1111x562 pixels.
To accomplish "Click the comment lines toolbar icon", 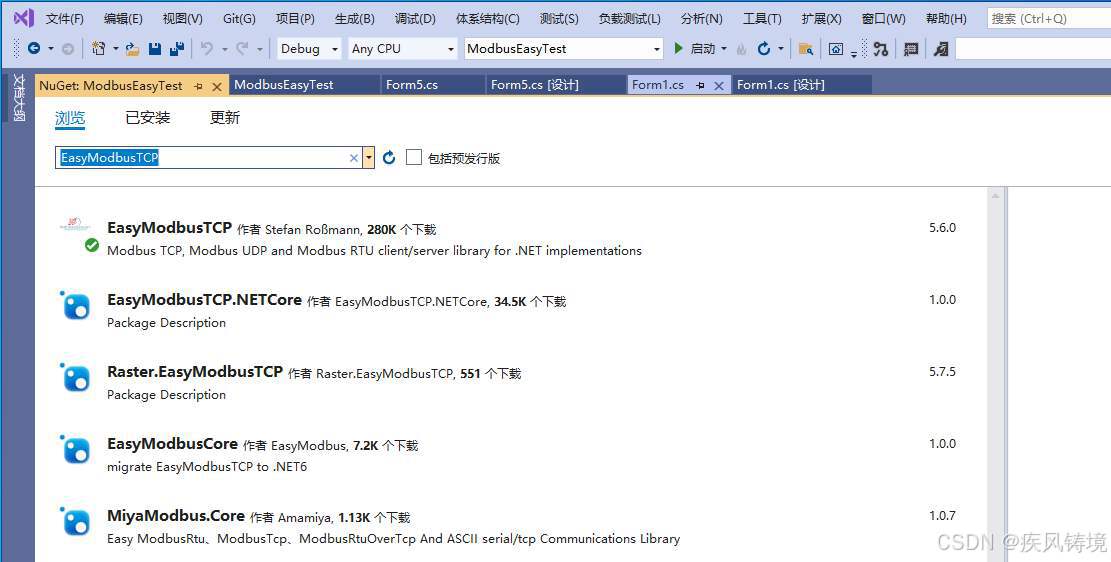I will pos(911,49).
